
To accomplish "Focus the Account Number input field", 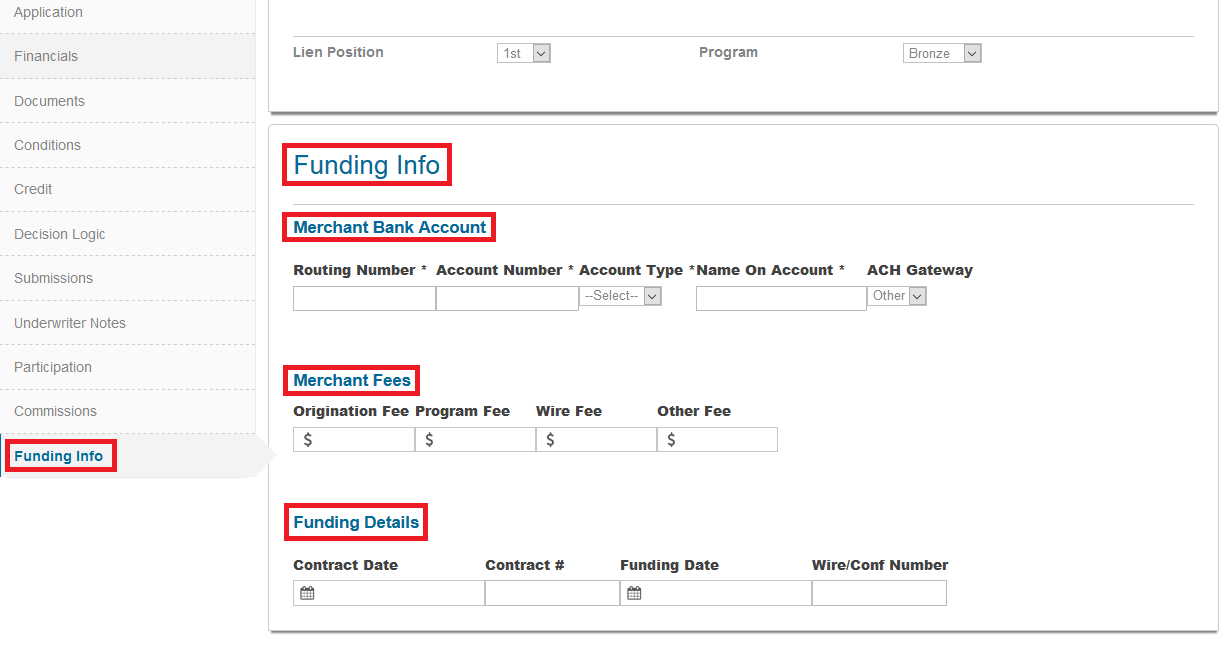I will 507,298.
